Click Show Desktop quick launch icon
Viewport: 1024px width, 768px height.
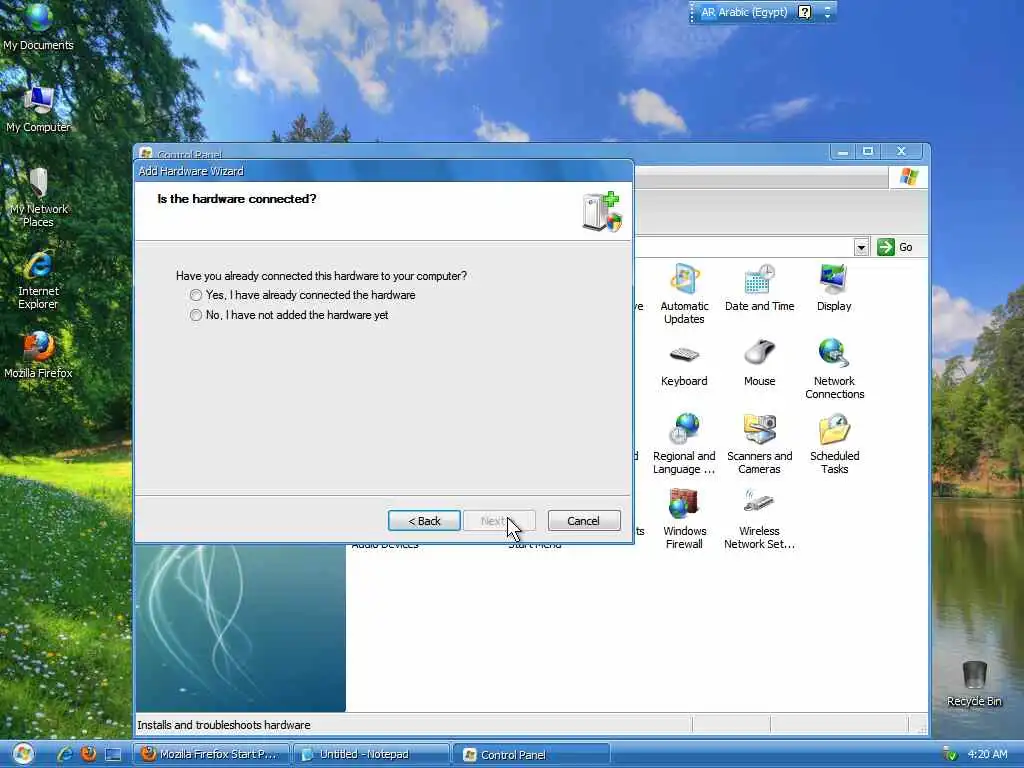(x=113, y=754)
